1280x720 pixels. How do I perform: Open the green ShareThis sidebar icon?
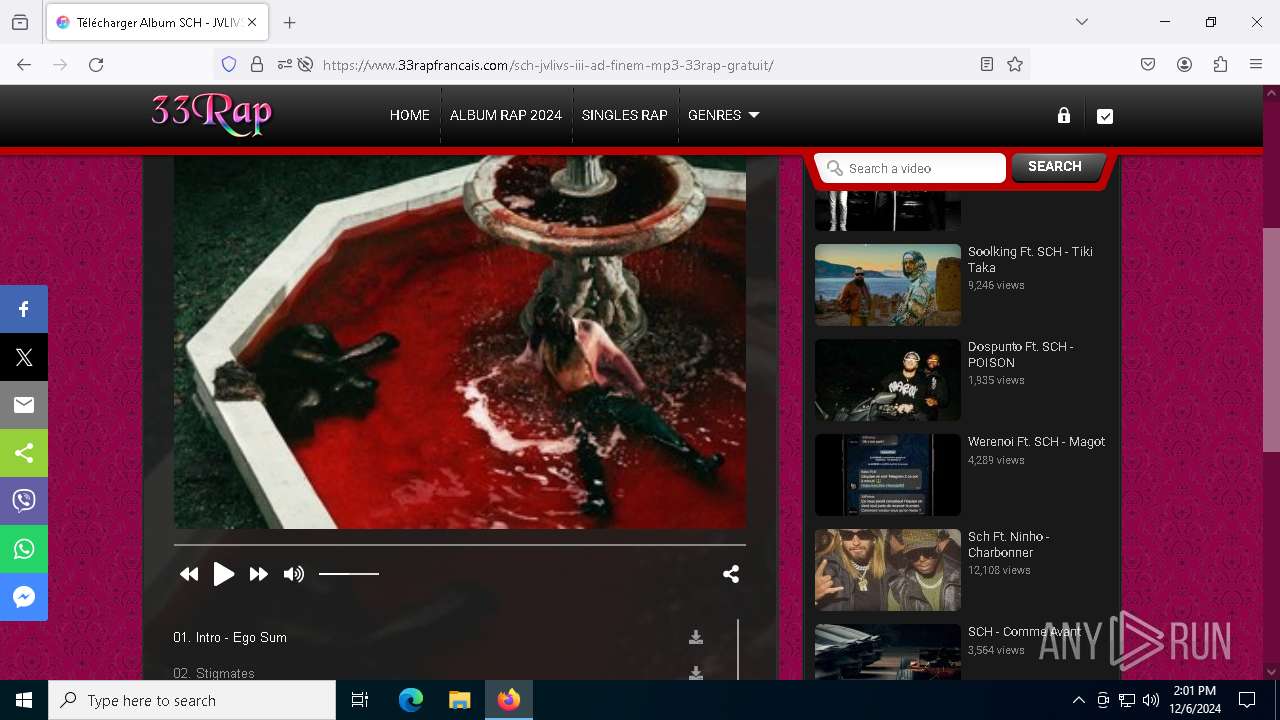coord(24,453)
